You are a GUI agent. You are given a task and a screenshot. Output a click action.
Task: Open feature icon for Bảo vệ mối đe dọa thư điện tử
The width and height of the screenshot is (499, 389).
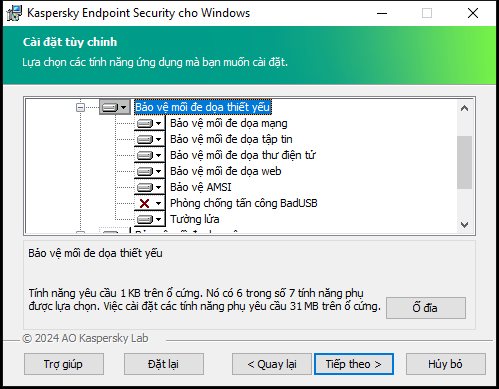click(150, 155)
